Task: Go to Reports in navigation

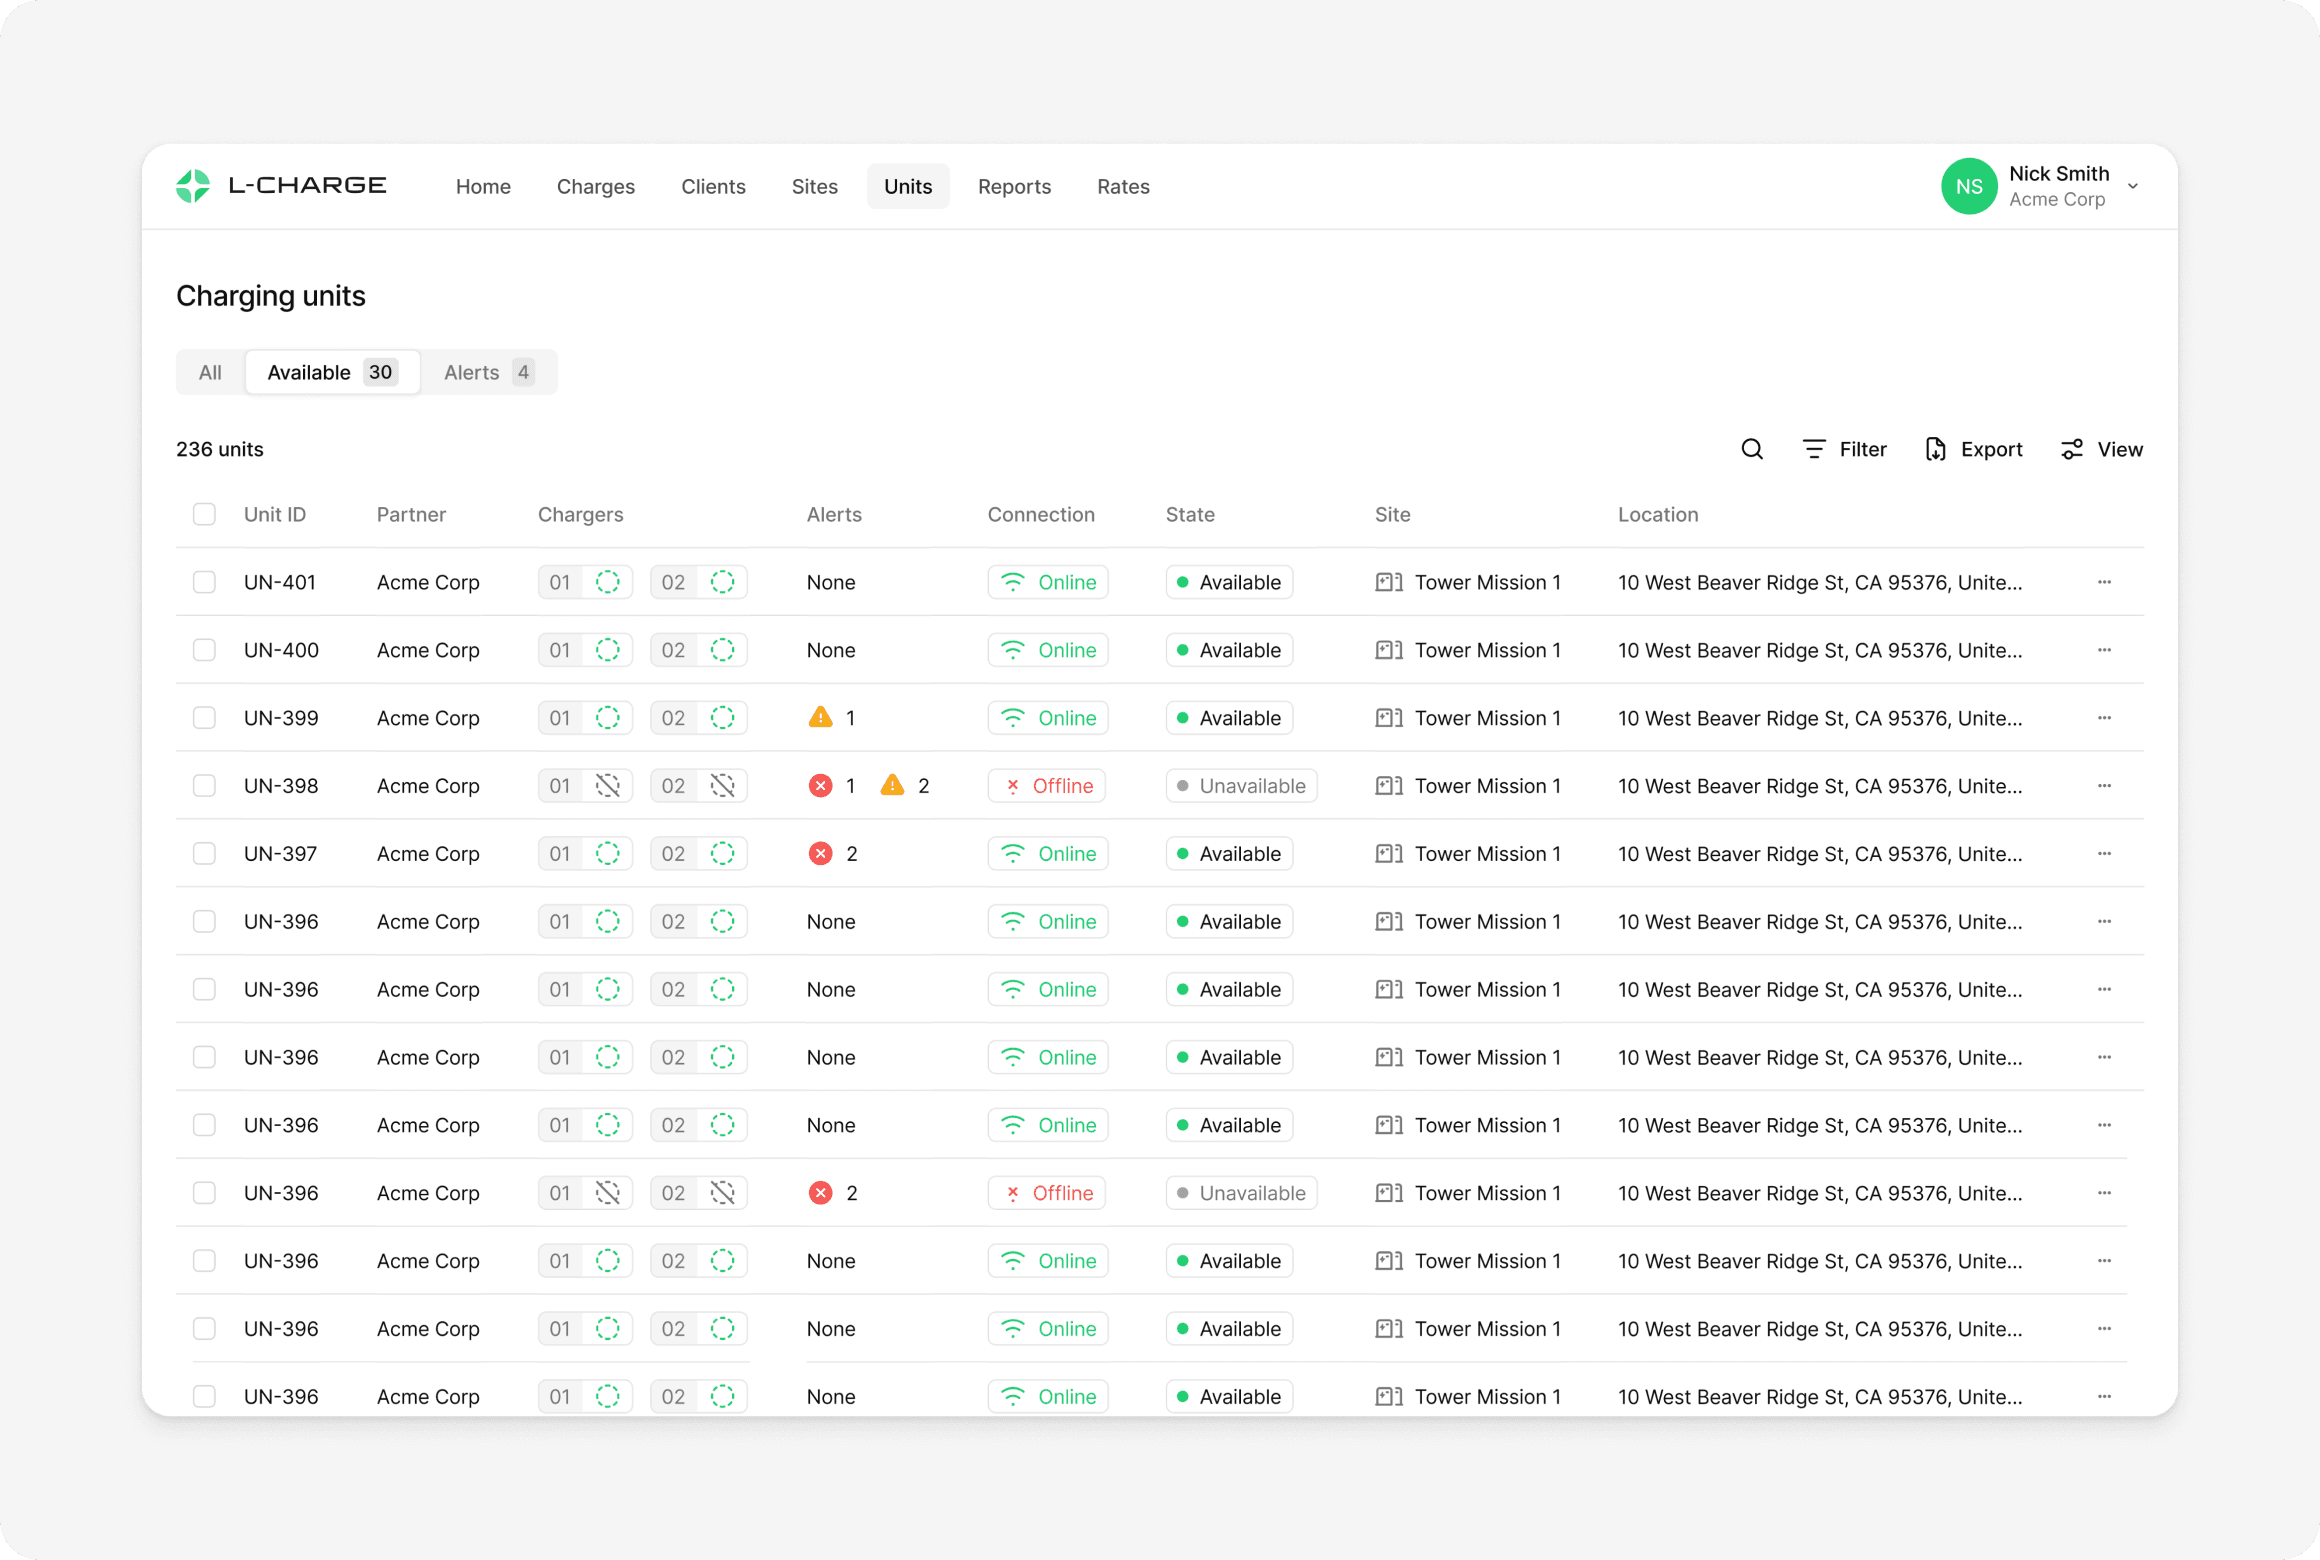Action: point(1014,186)
